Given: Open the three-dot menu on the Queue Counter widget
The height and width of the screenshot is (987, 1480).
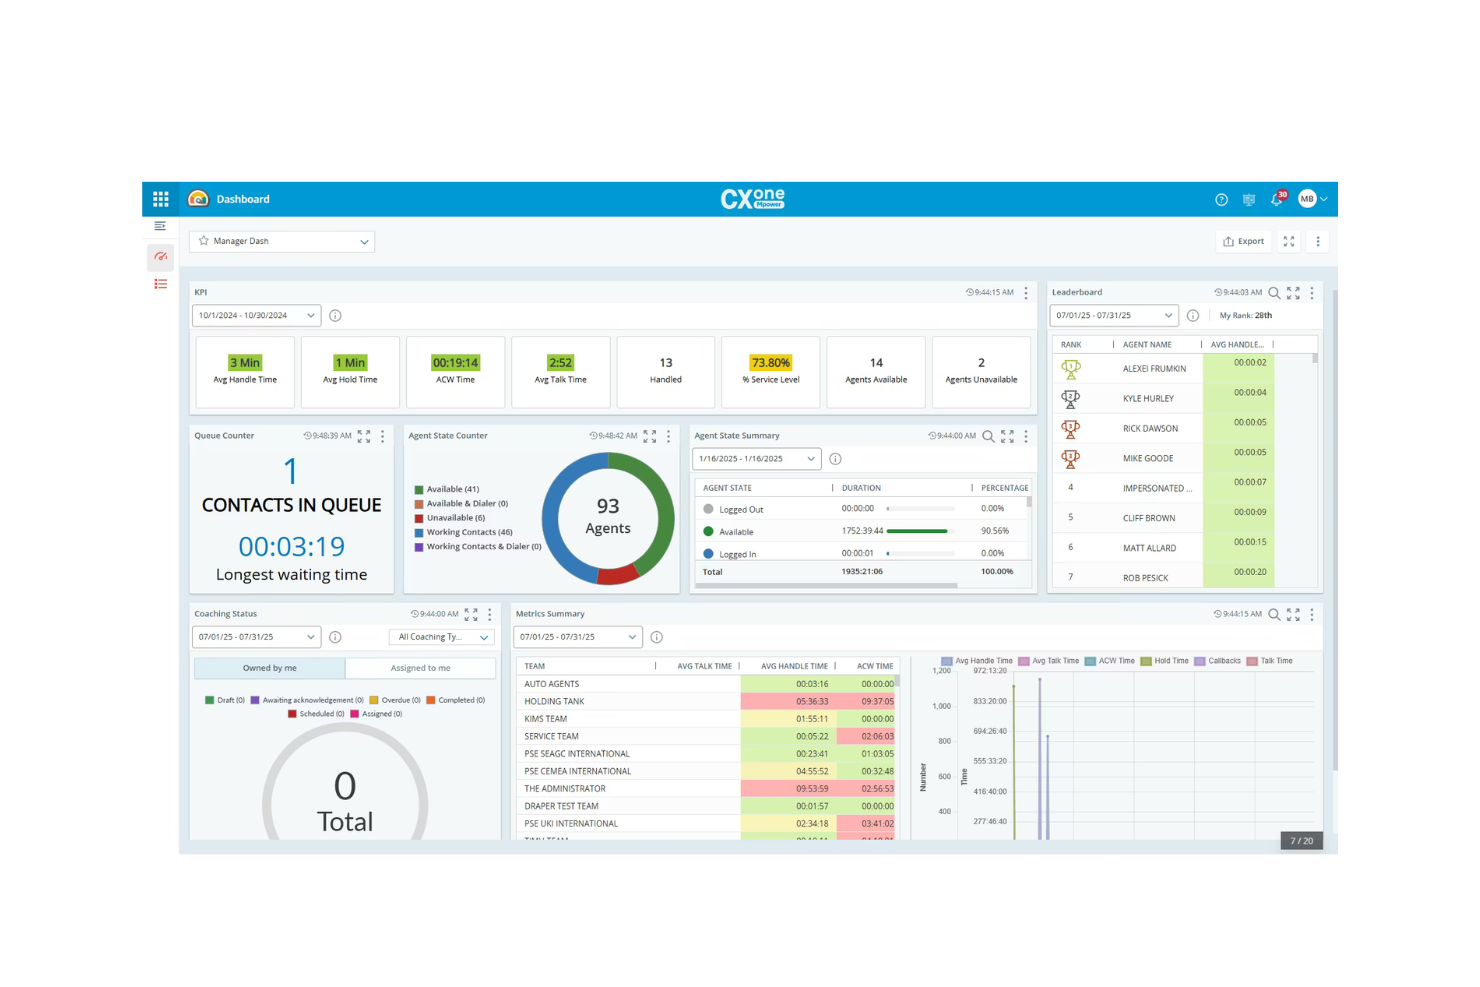Looking at the screenshot, I should click(x=382, y=436).
